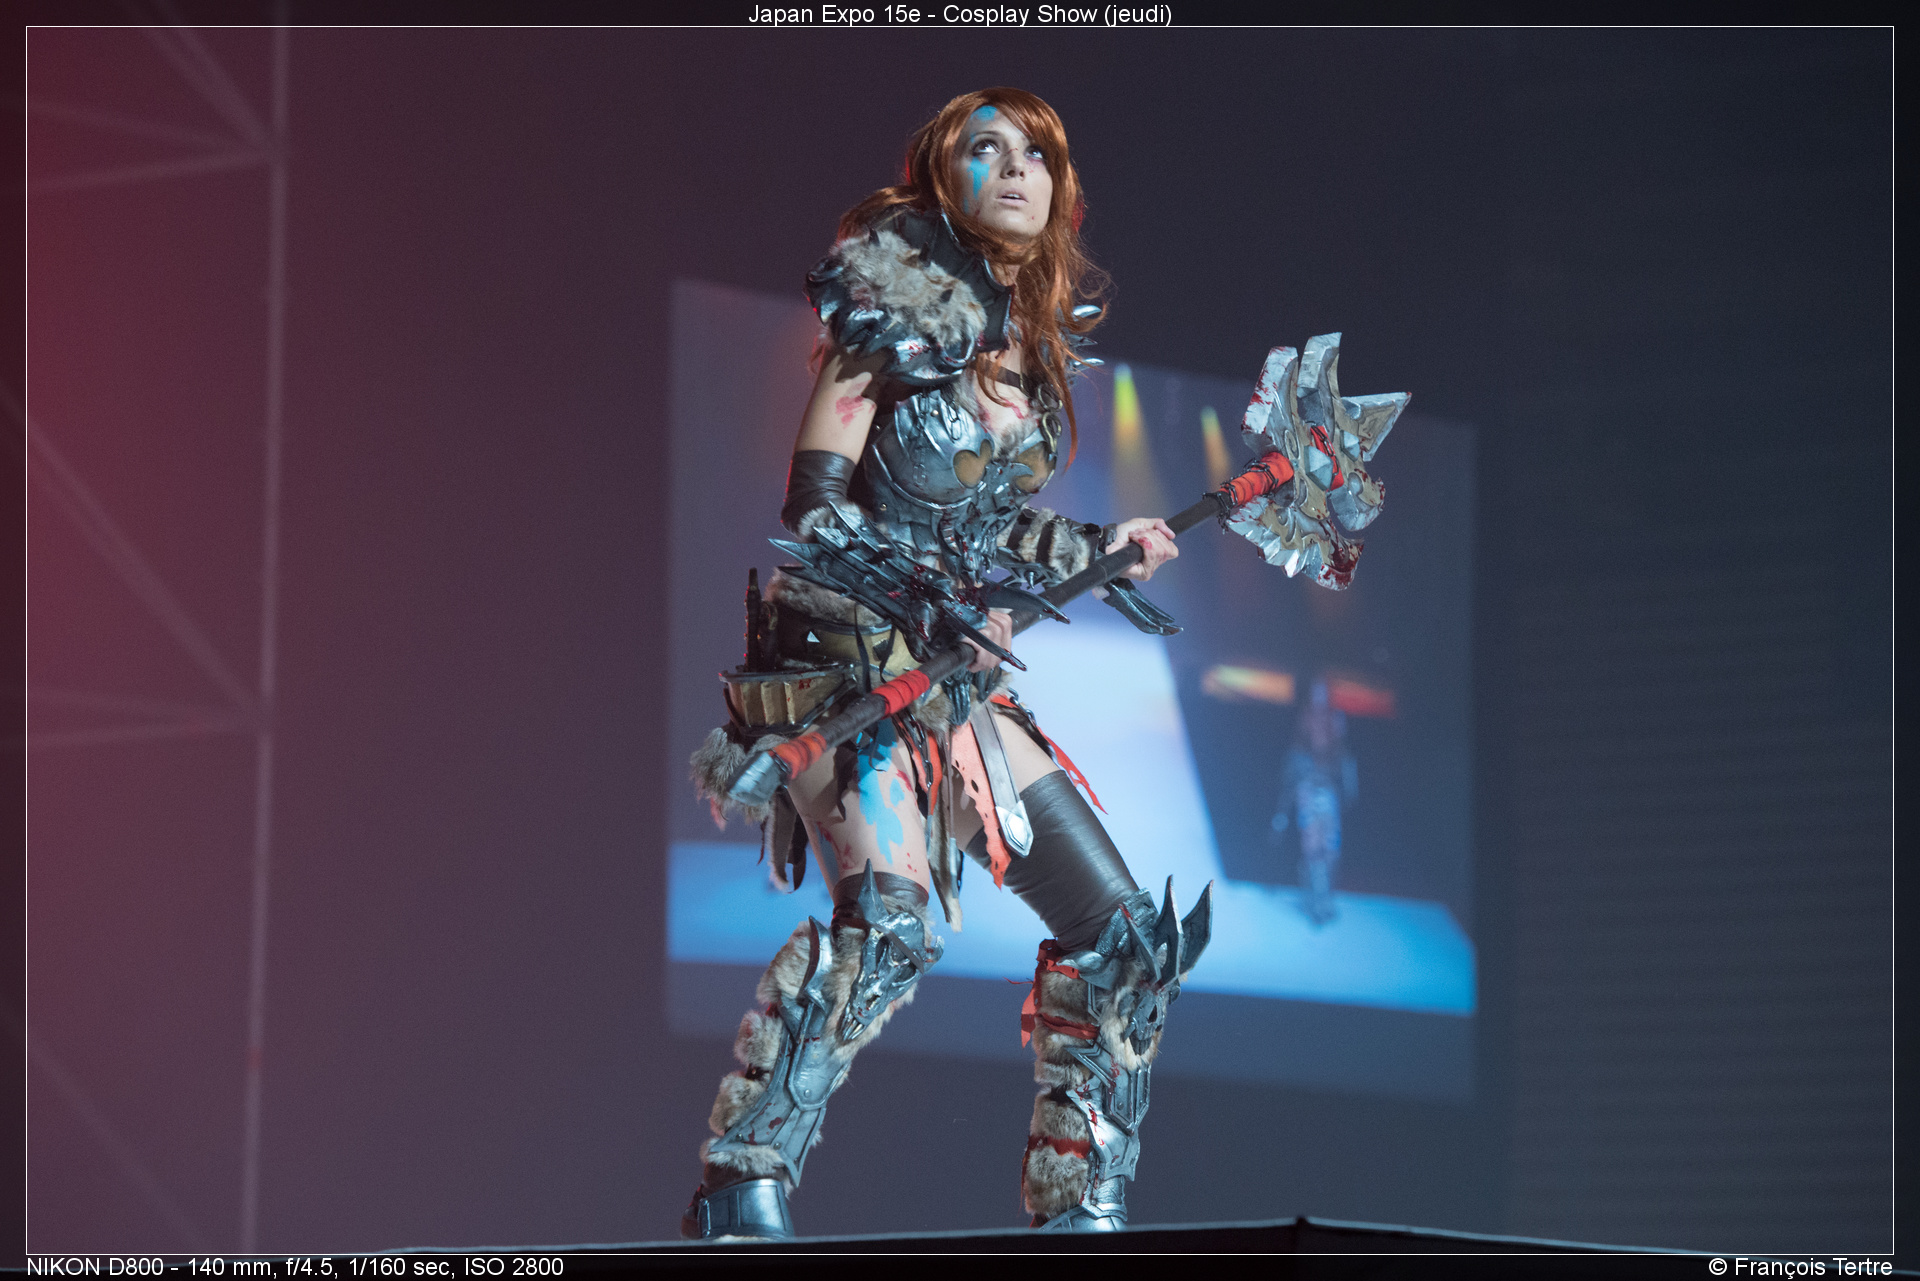Image resolution: width=1920 pixels, height=1281 pixels.
Task: Click the title "Japan Expo 15e - Cosplay Show (jeudi)"
Action: [x=960, y=13]
